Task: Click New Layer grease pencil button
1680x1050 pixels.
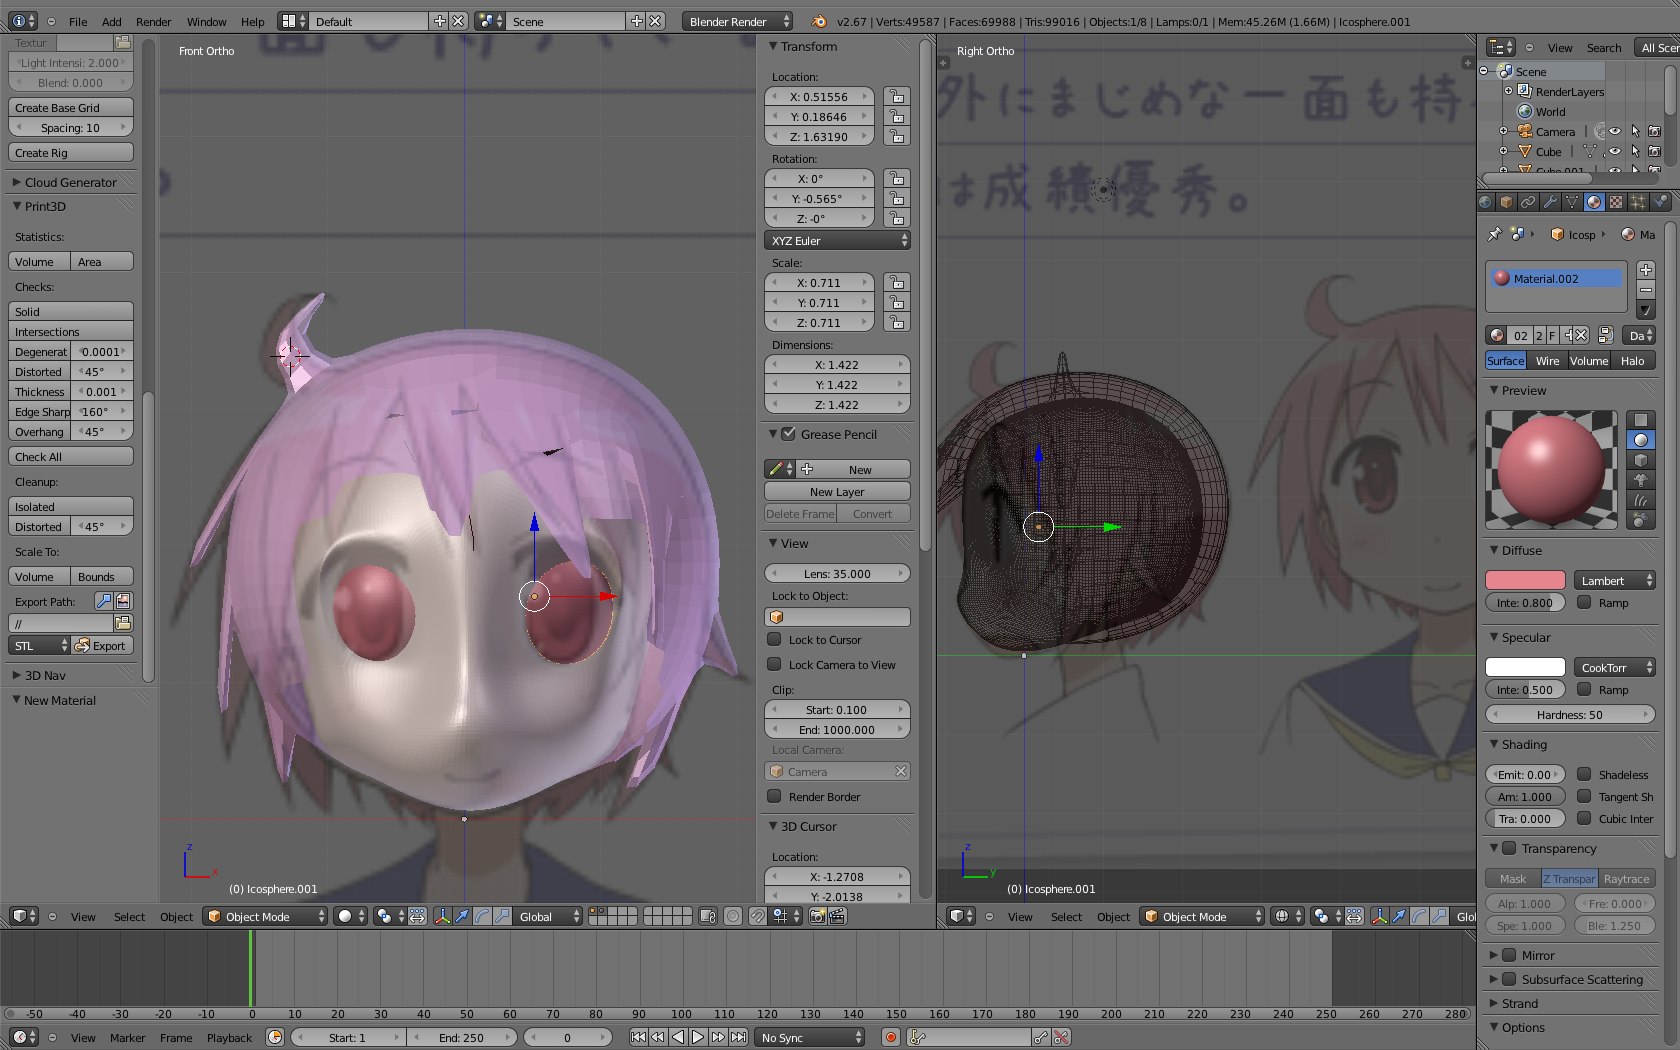Action: coord(837,491)
